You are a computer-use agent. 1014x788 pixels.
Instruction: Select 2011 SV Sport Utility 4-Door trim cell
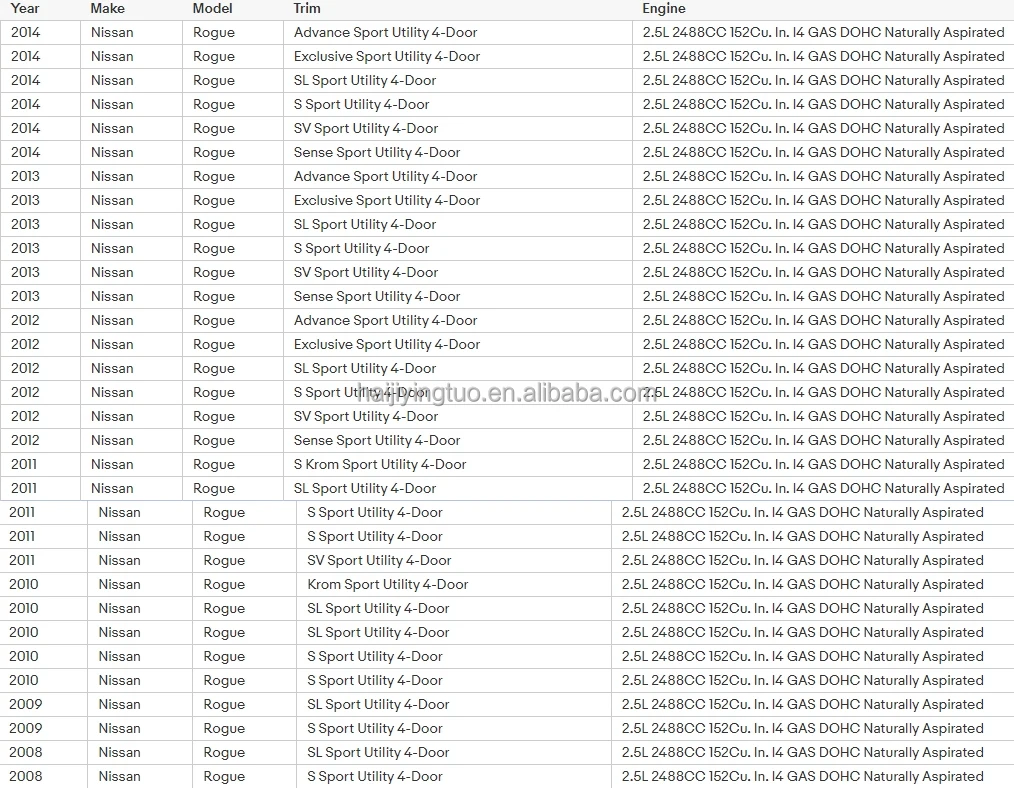pos(454,560)
